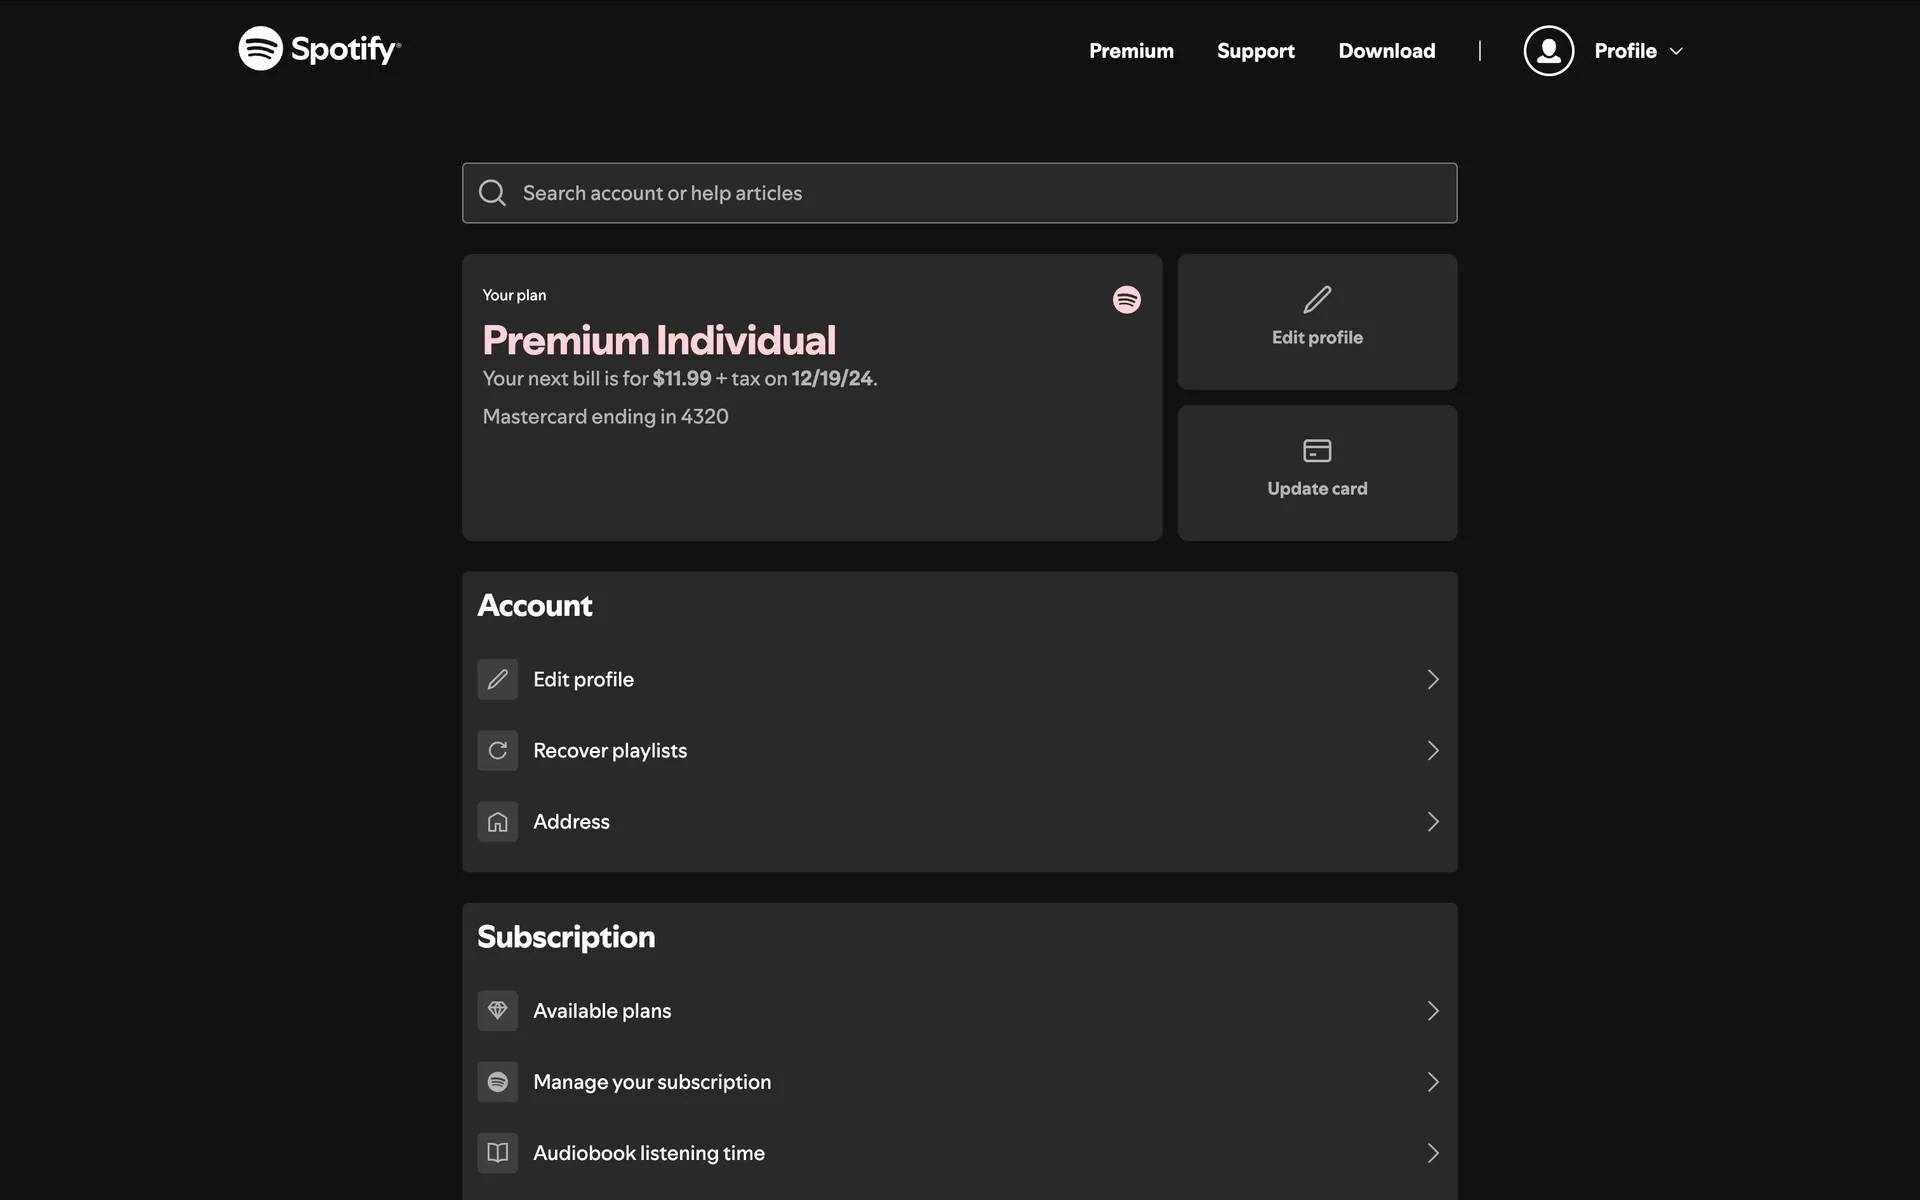Click the Spotify logo in the header

[320, 48]
